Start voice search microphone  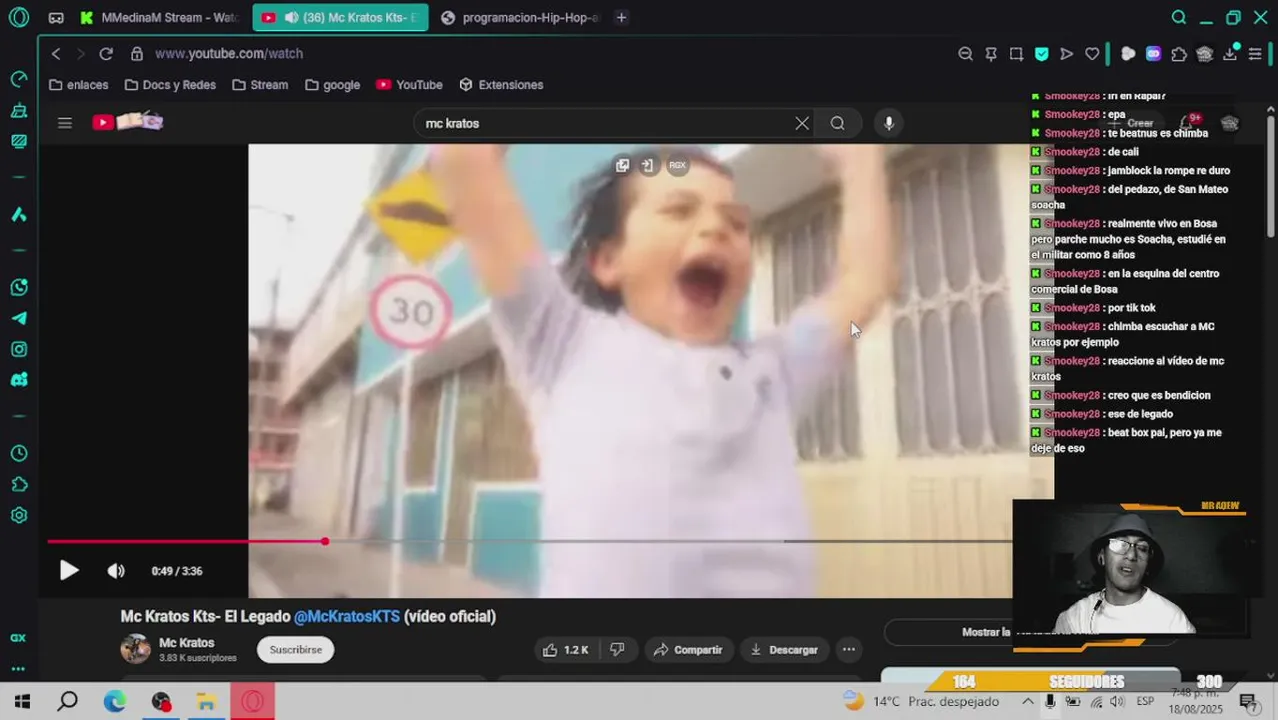(888, 123)
